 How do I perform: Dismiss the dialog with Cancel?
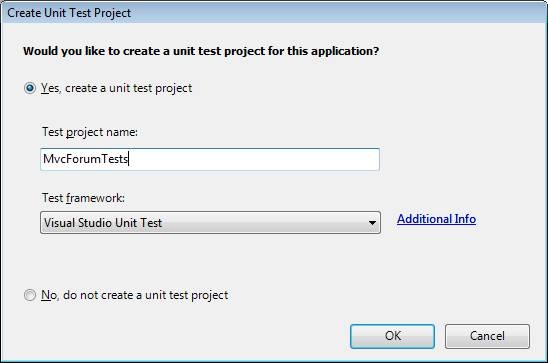[487, 336]
